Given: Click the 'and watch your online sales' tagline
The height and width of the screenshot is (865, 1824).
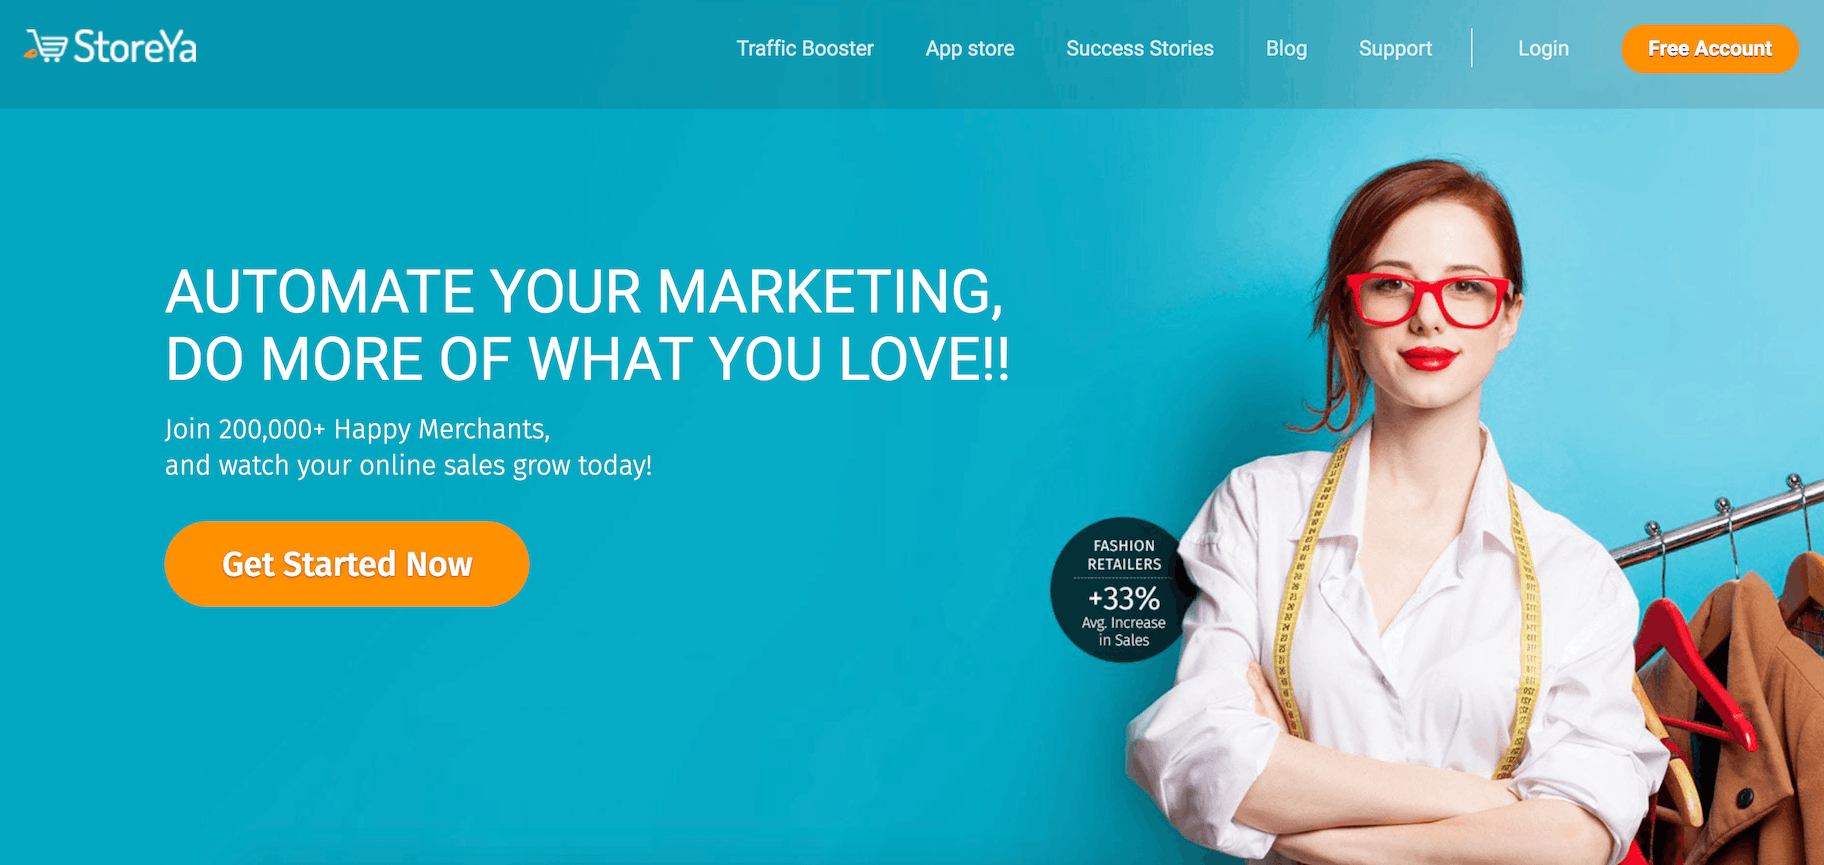Looking at the screenshot, I should click(409, 466).
